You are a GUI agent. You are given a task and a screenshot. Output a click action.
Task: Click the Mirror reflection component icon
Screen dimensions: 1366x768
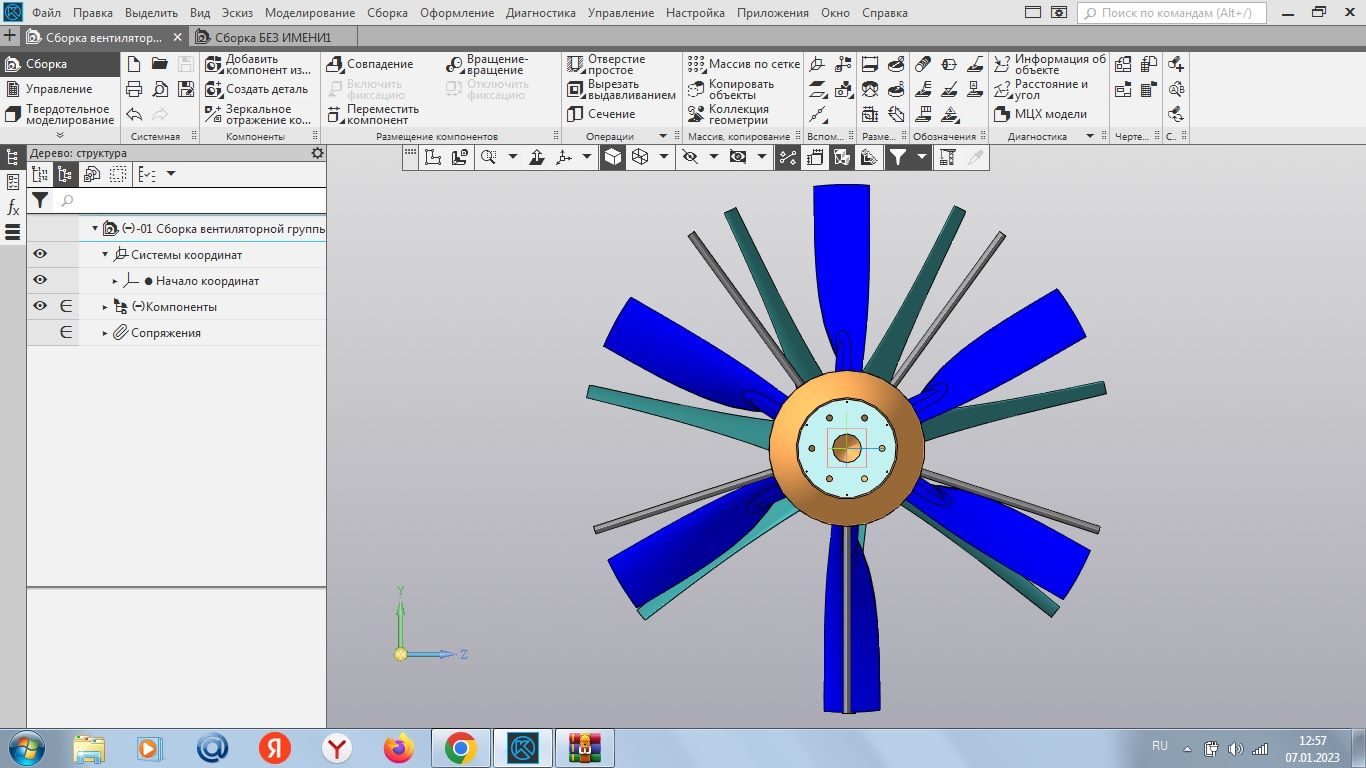click(213, 114)
